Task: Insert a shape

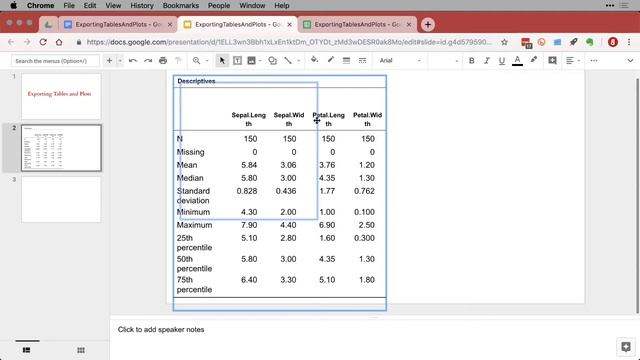Action: [x=272, y=60]
